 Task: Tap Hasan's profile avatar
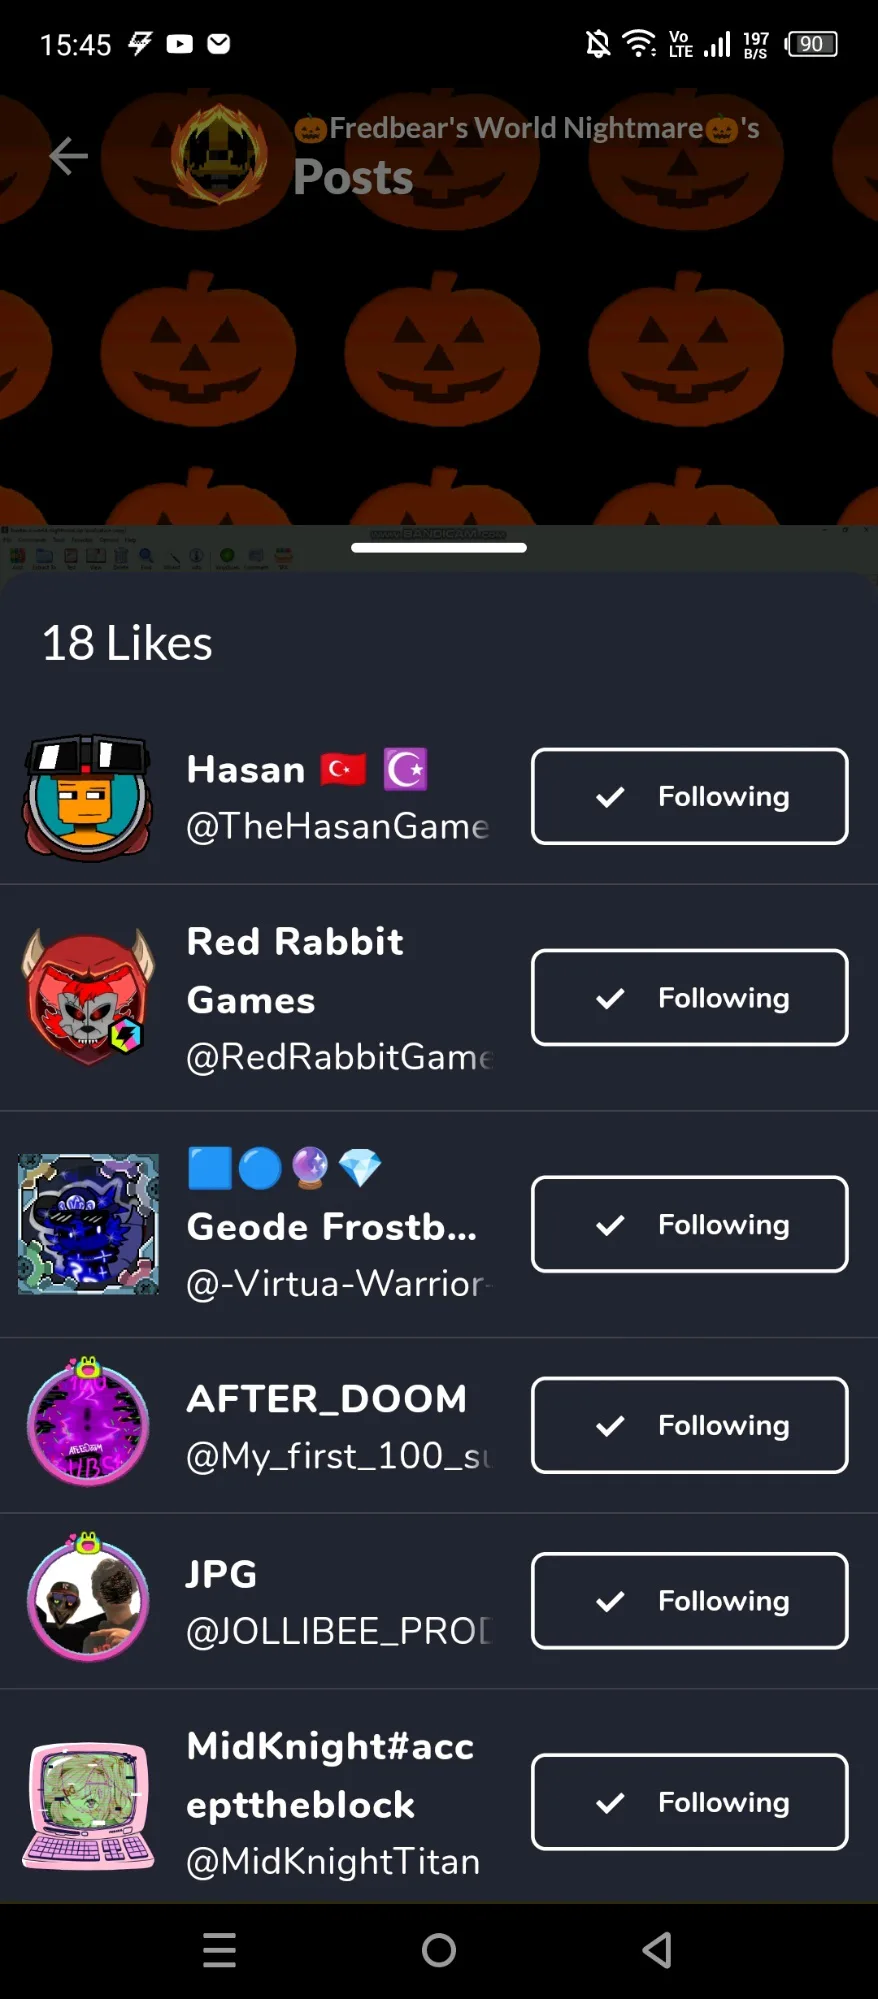click(89, 797)
